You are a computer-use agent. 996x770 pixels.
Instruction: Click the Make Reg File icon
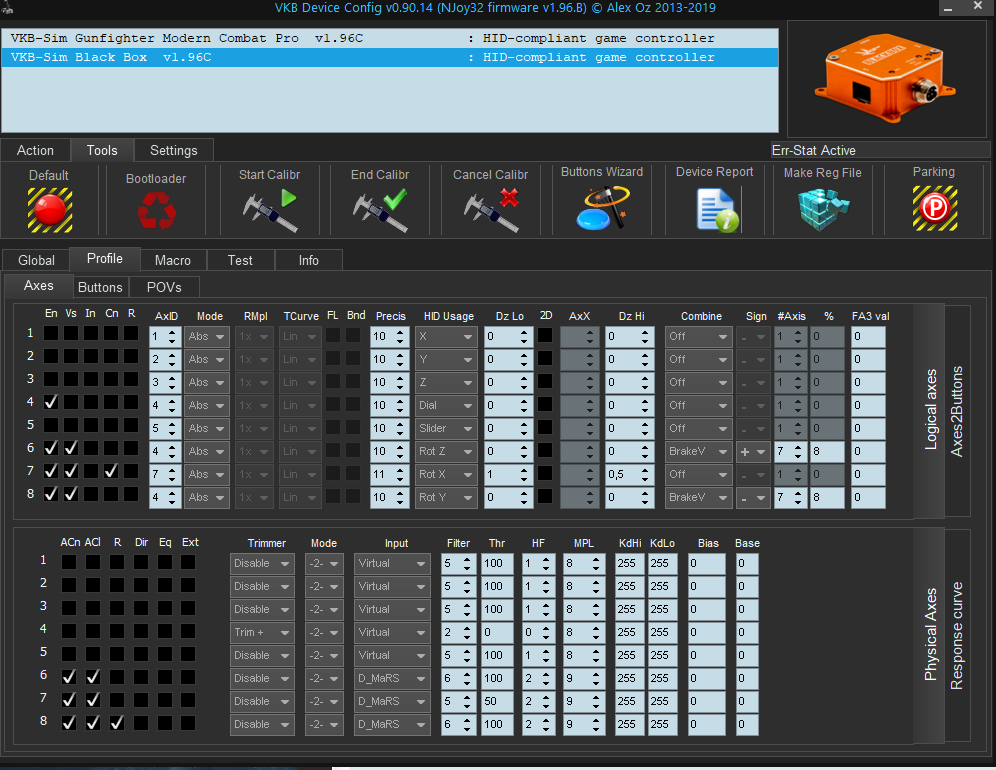tap(823, 209)
